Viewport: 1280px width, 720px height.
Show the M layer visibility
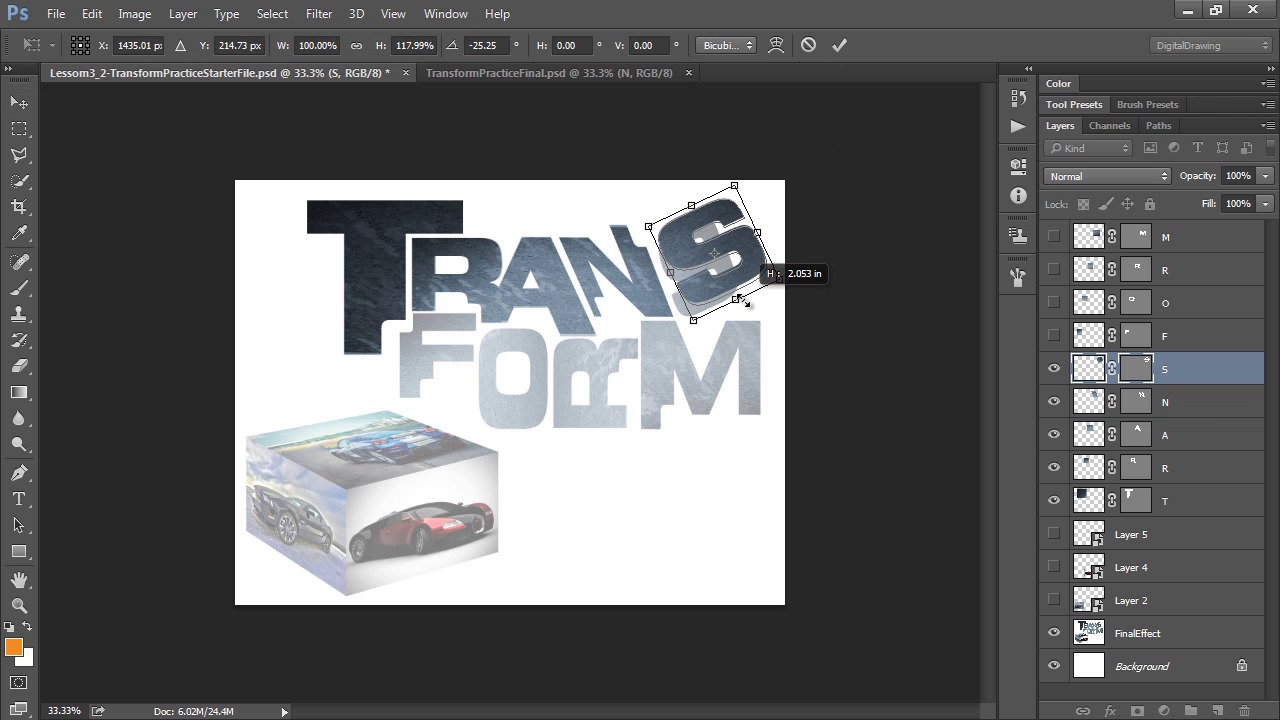pyautogui.click(x=1054, y=237)
